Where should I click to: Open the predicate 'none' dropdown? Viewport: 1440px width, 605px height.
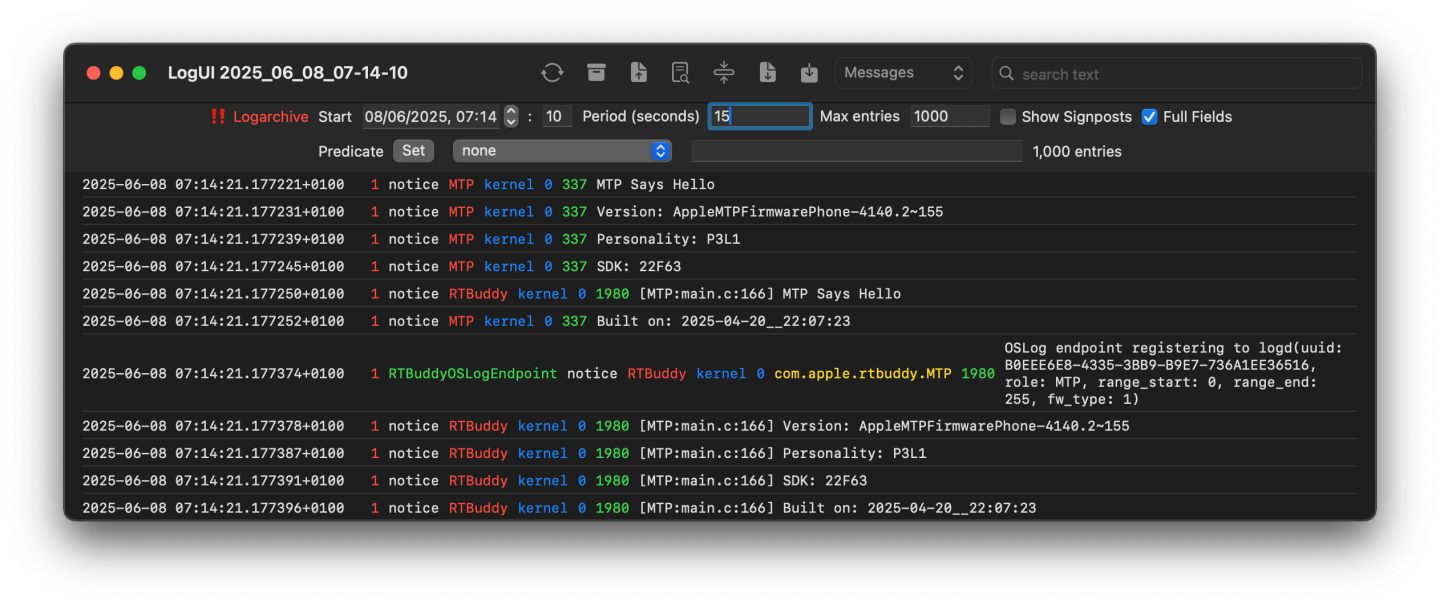tap(562, 151)
